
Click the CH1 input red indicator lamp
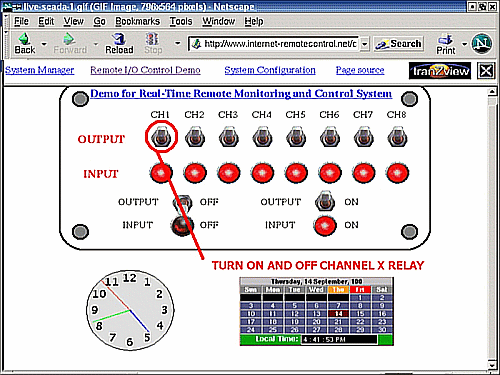coord(161,173)
